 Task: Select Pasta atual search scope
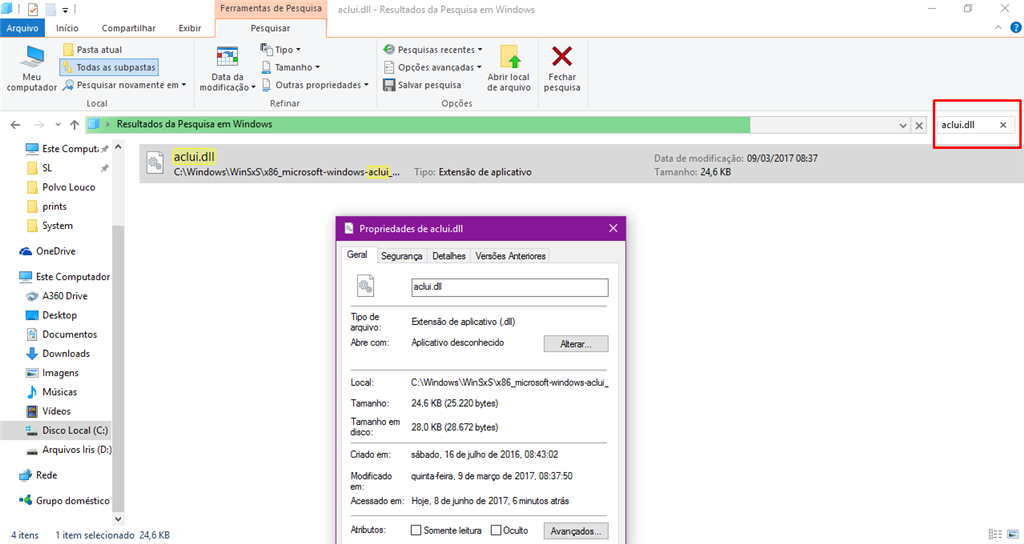click(92, 50)
